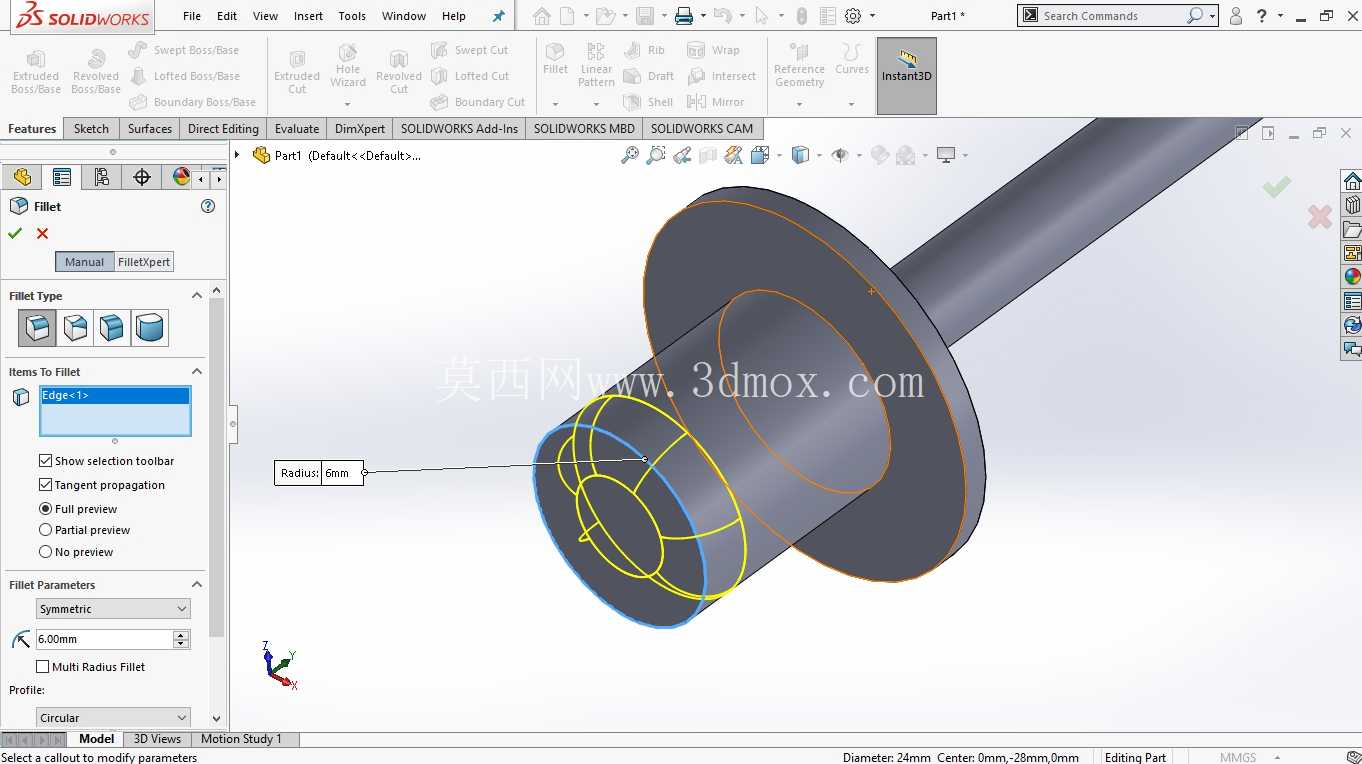Open the Symmetric fillet method dropdown
The width and height of the screenshot is (1362, 764).
coord(113,609)
